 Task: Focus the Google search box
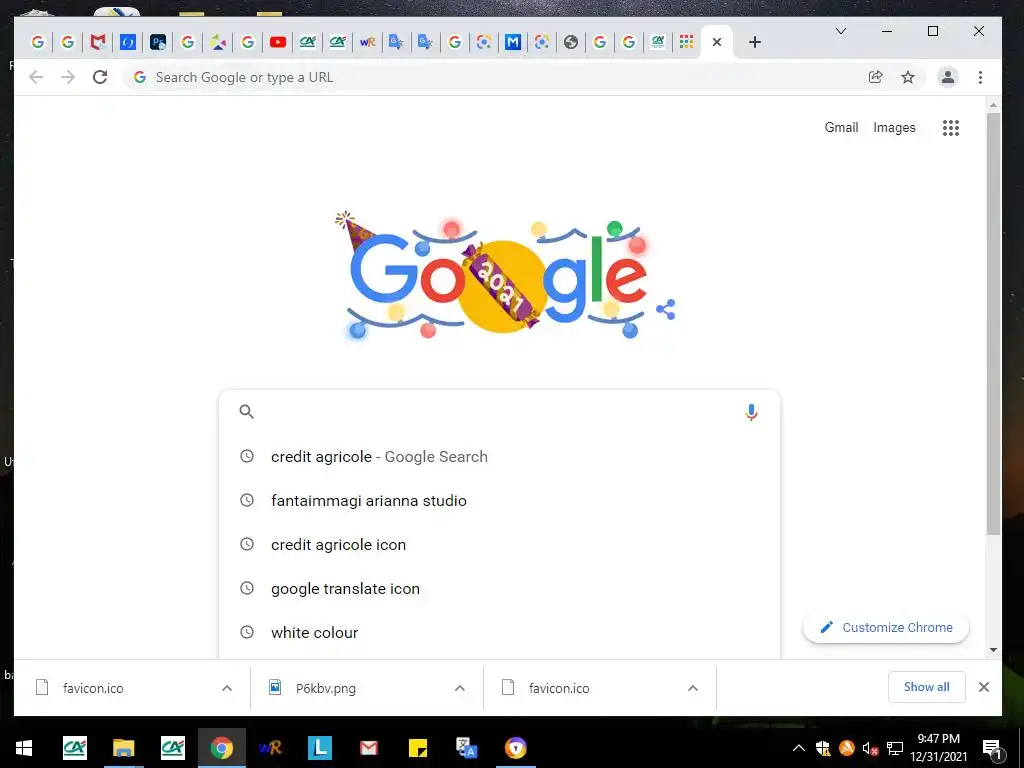tap(500, 411)
